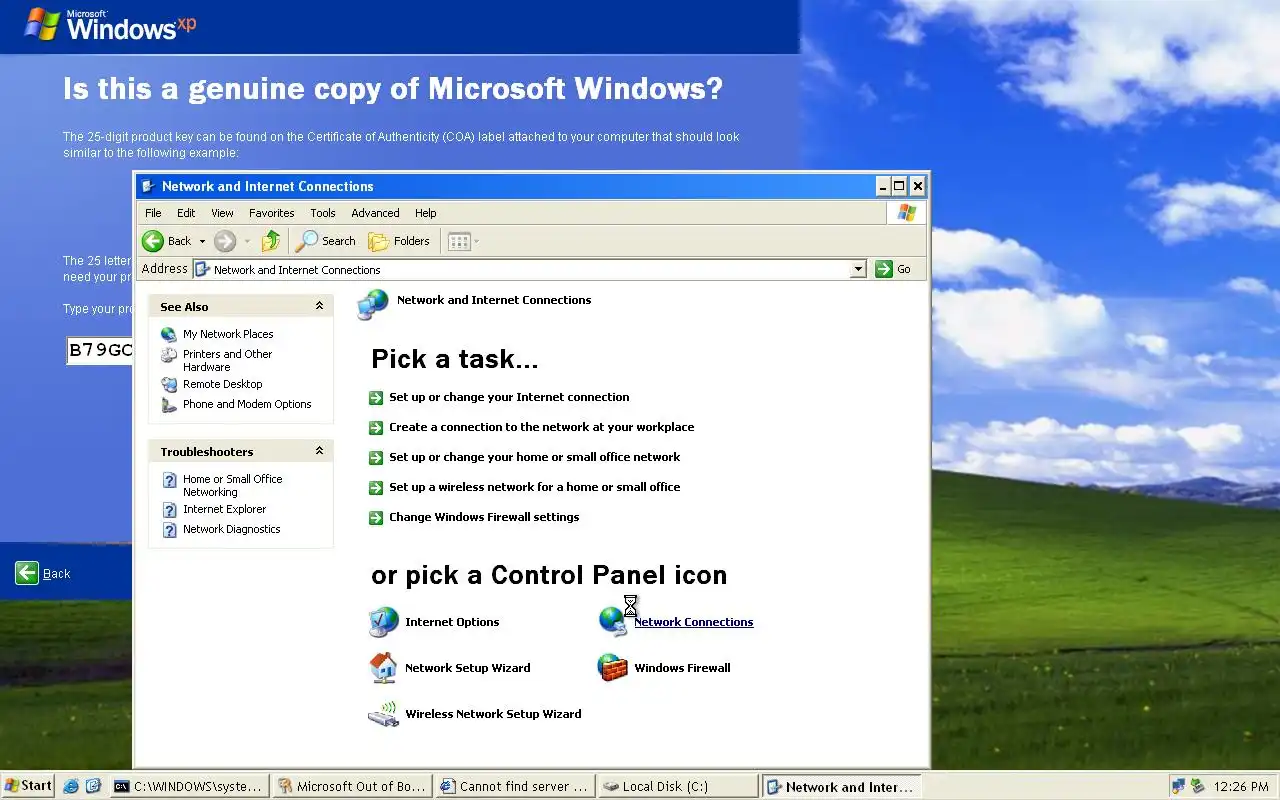The width and height of the screenshot is (1280, 800).
Task: Click arrow beside wireless network setup task
Action: click(376, 488)
